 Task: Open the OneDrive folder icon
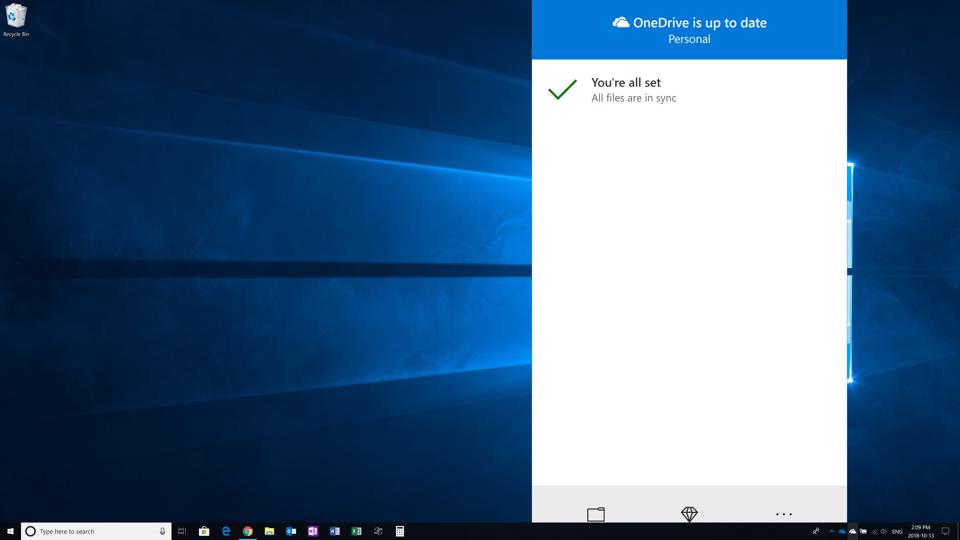click(596, 514)
